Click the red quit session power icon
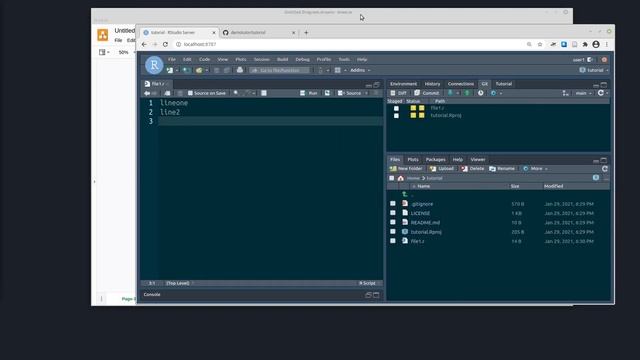Image resolution: width=640 pixels, height=360 pixels. (x=604, y=60)
